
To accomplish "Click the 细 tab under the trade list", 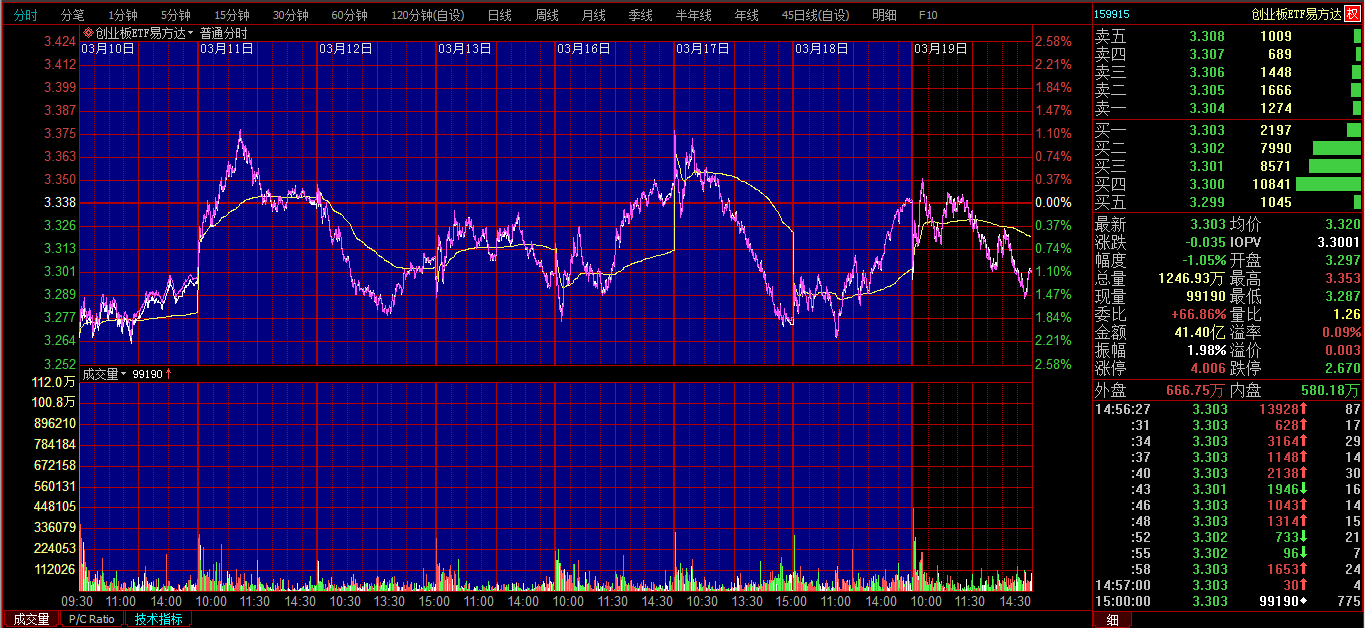I will [x=1112, y=619].
